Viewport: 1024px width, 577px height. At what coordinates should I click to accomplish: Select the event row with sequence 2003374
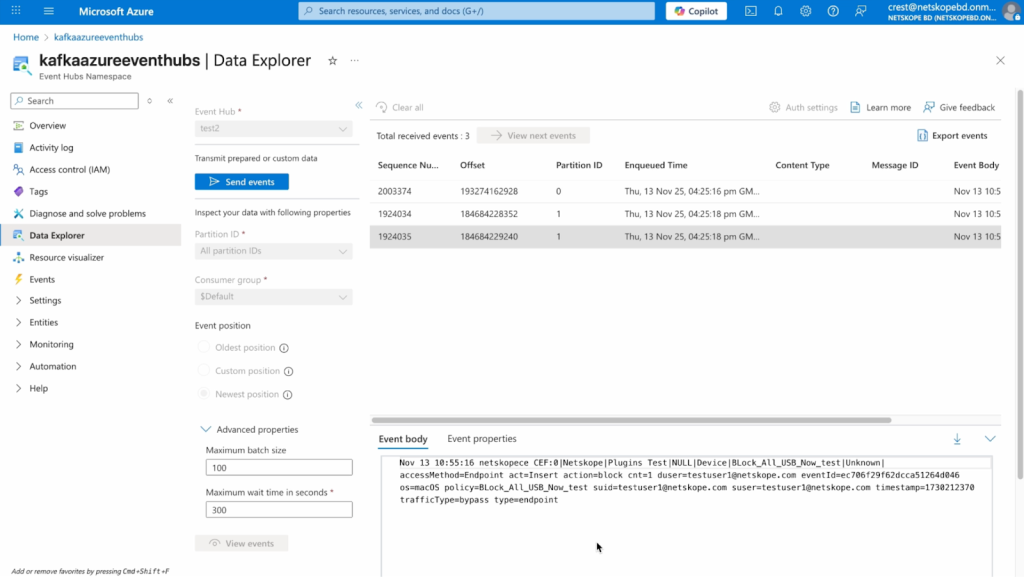[685, 191]
